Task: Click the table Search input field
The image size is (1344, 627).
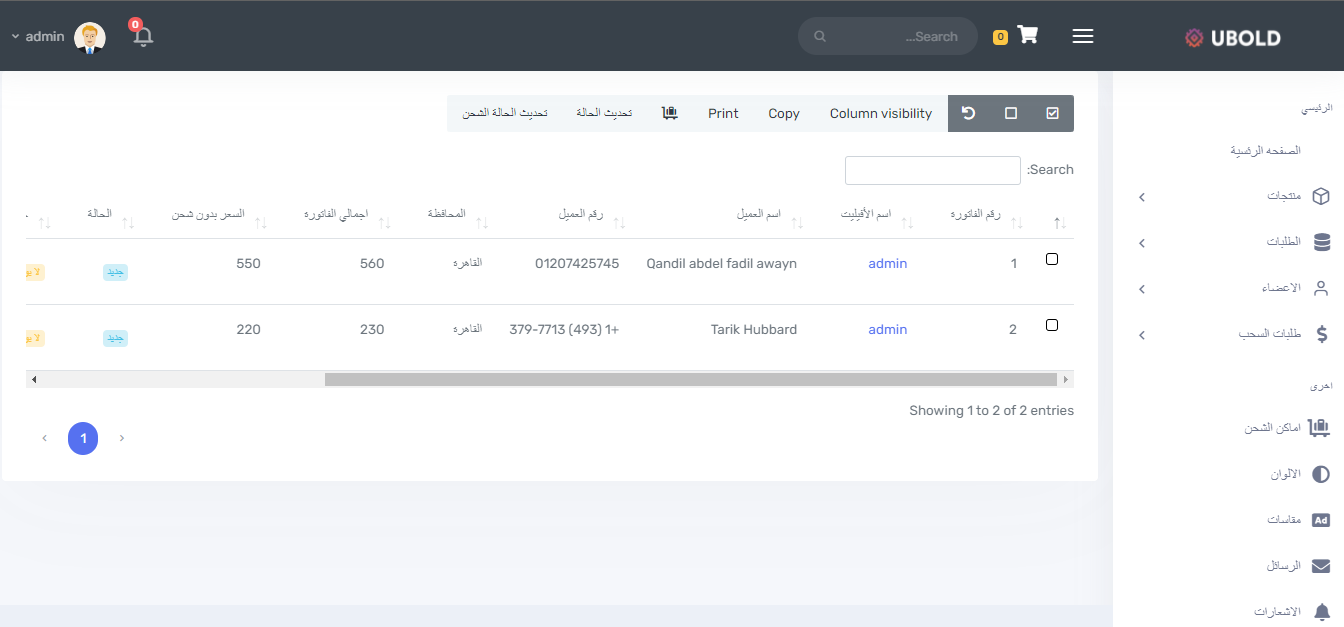Action: click(932, 171)
